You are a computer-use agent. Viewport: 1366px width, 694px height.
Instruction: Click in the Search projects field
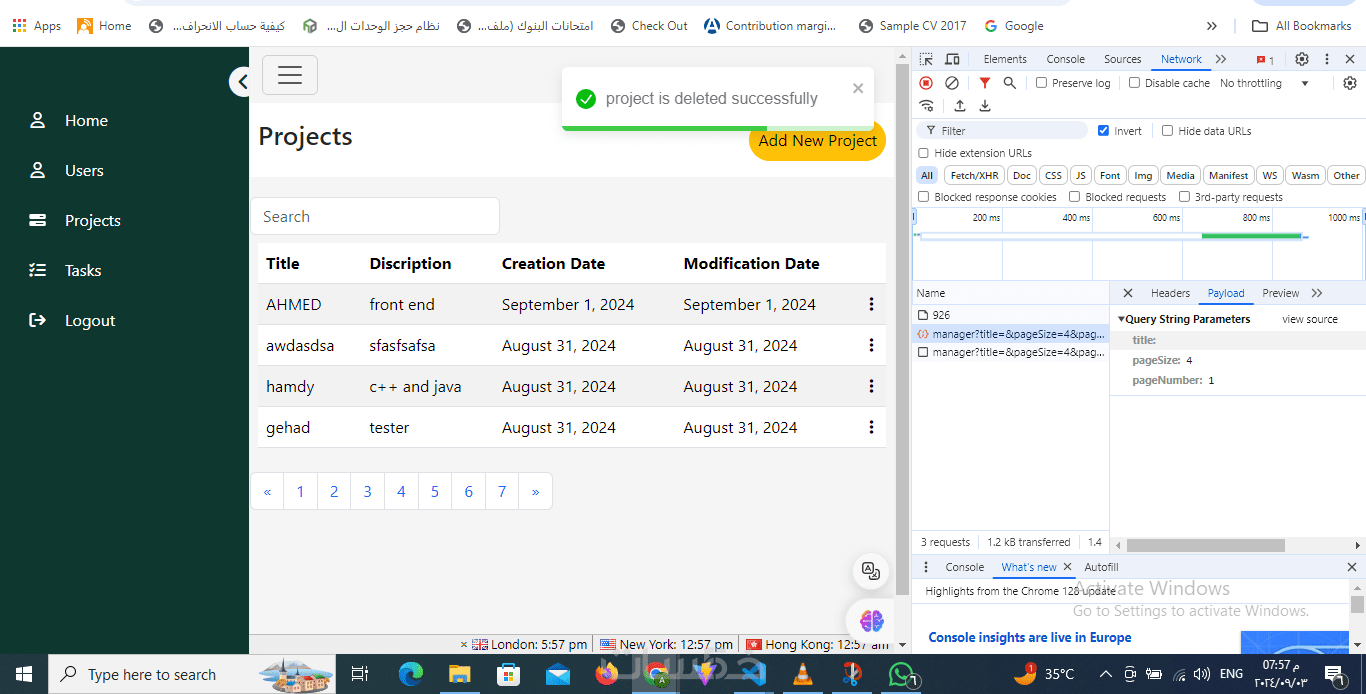click(x=375, y=216)
